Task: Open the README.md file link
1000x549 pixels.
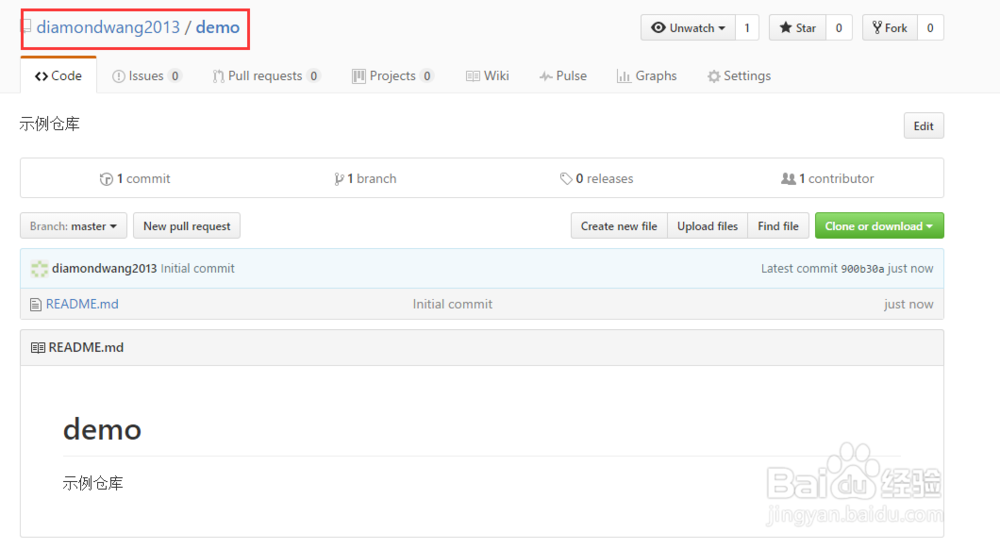Action: [x=82, y=304]
